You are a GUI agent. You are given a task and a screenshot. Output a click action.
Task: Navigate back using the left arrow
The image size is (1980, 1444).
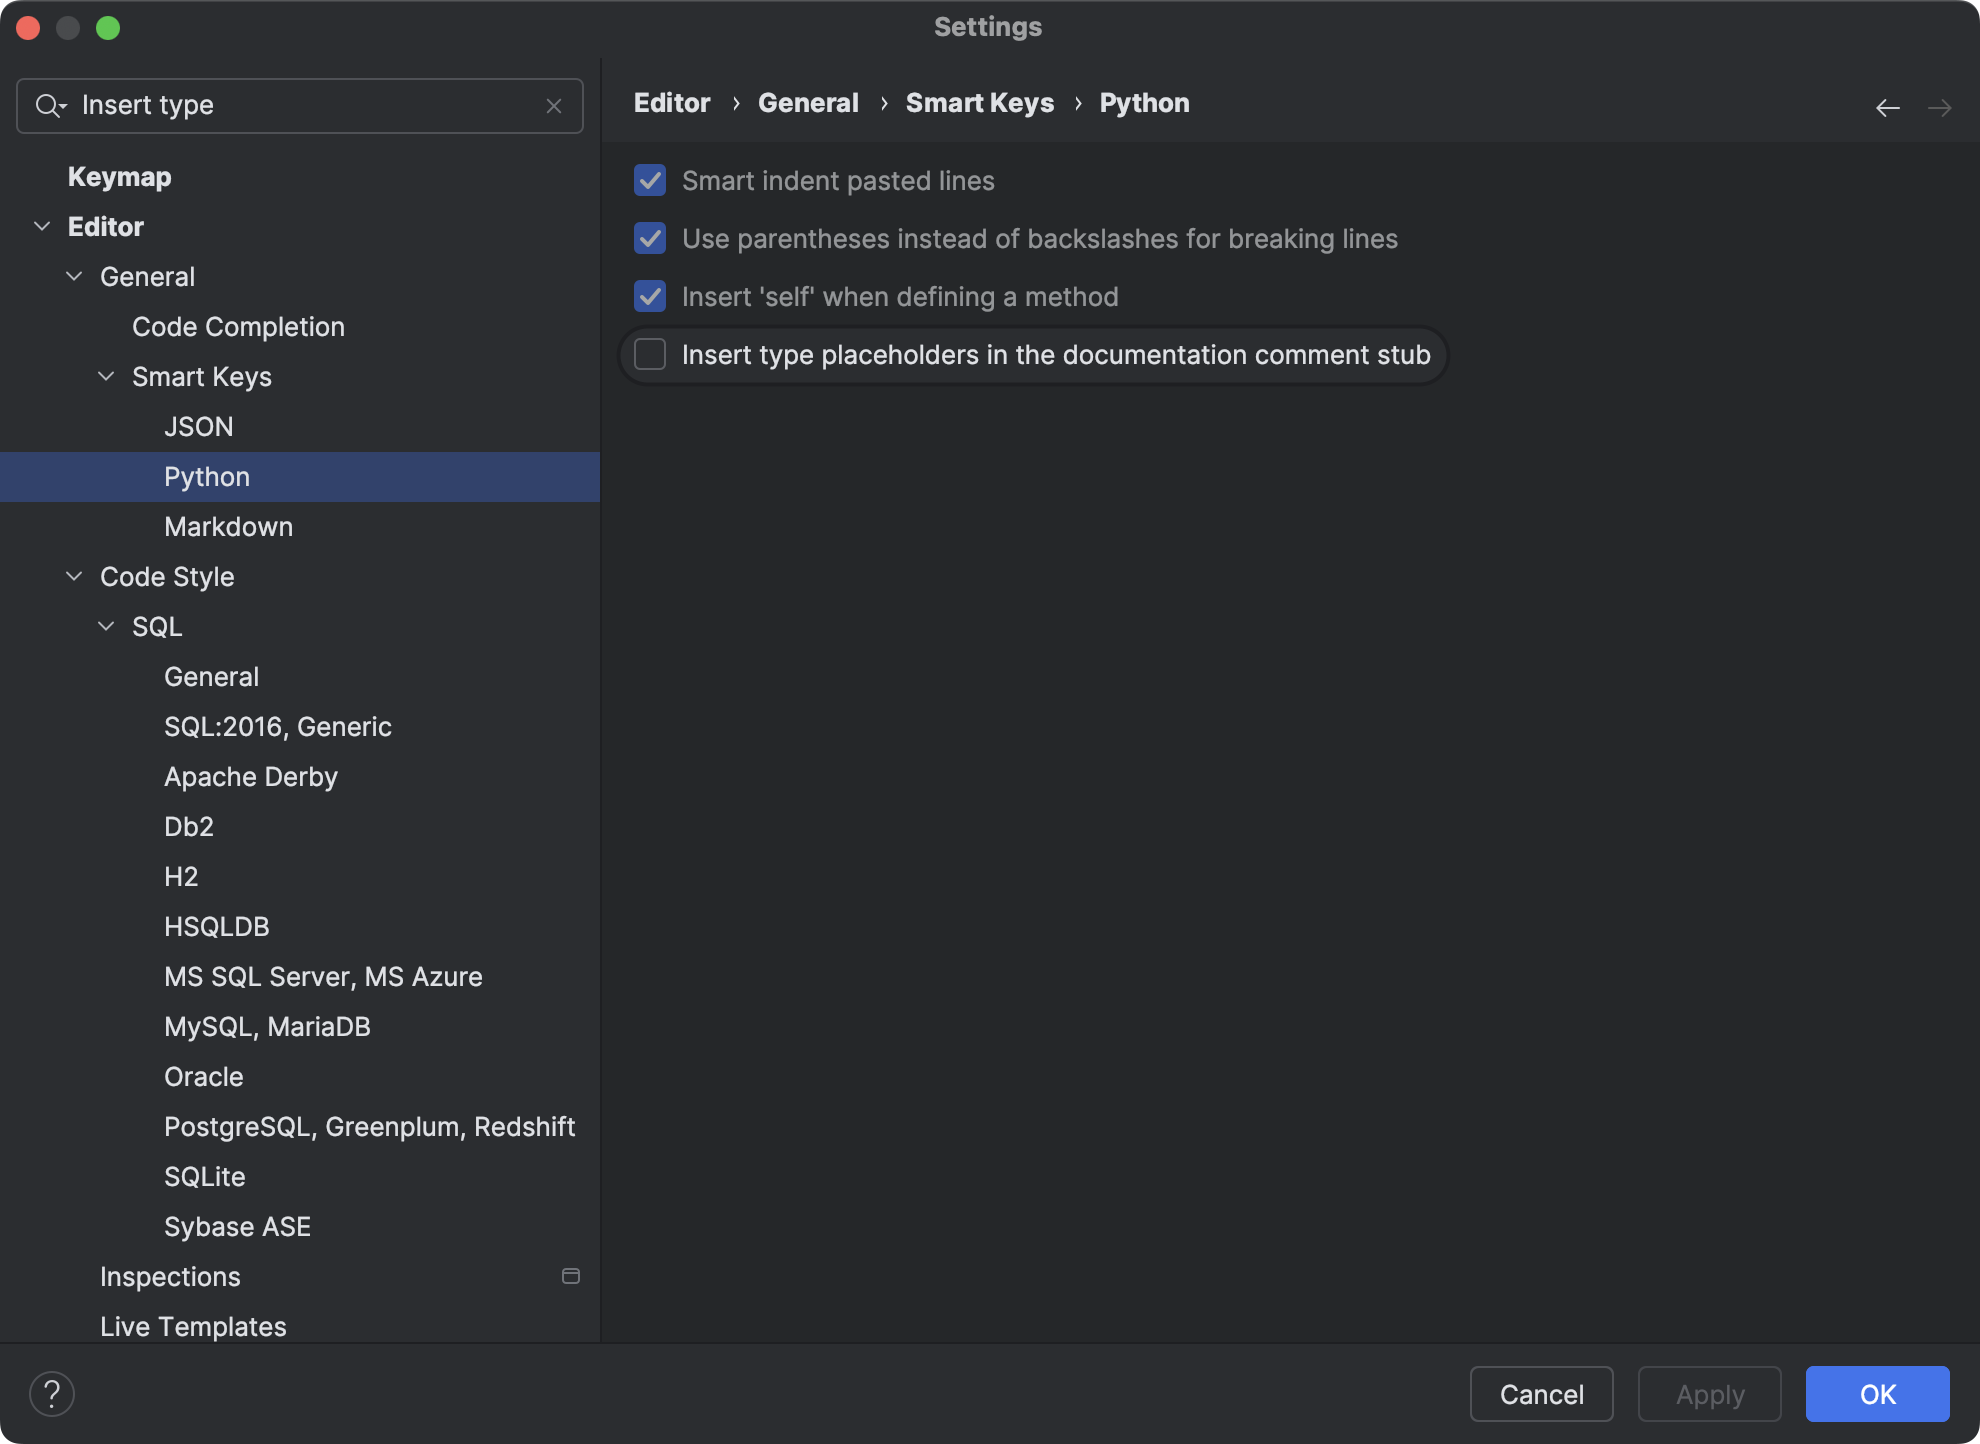[1888, 107]
